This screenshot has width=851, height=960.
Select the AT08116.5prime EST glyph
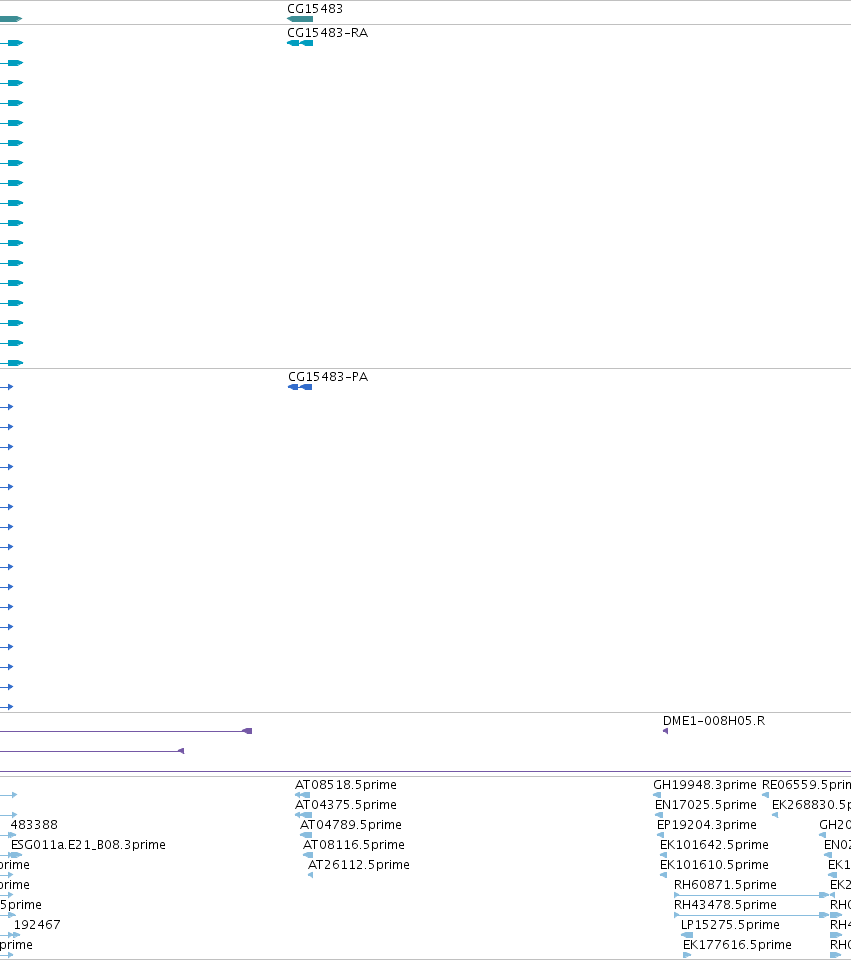pos(309,855)
